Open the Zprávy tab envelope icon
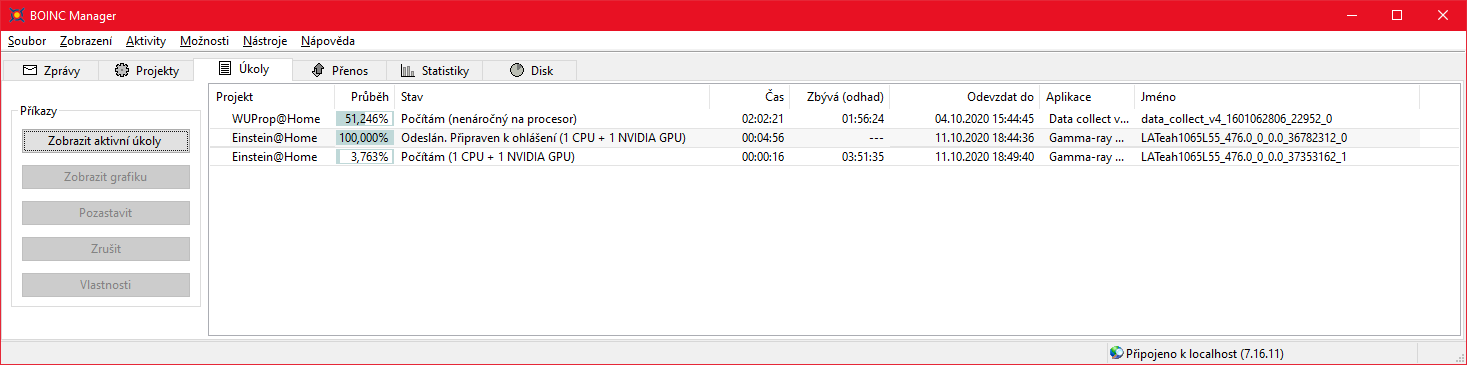 tap(30, 71)
